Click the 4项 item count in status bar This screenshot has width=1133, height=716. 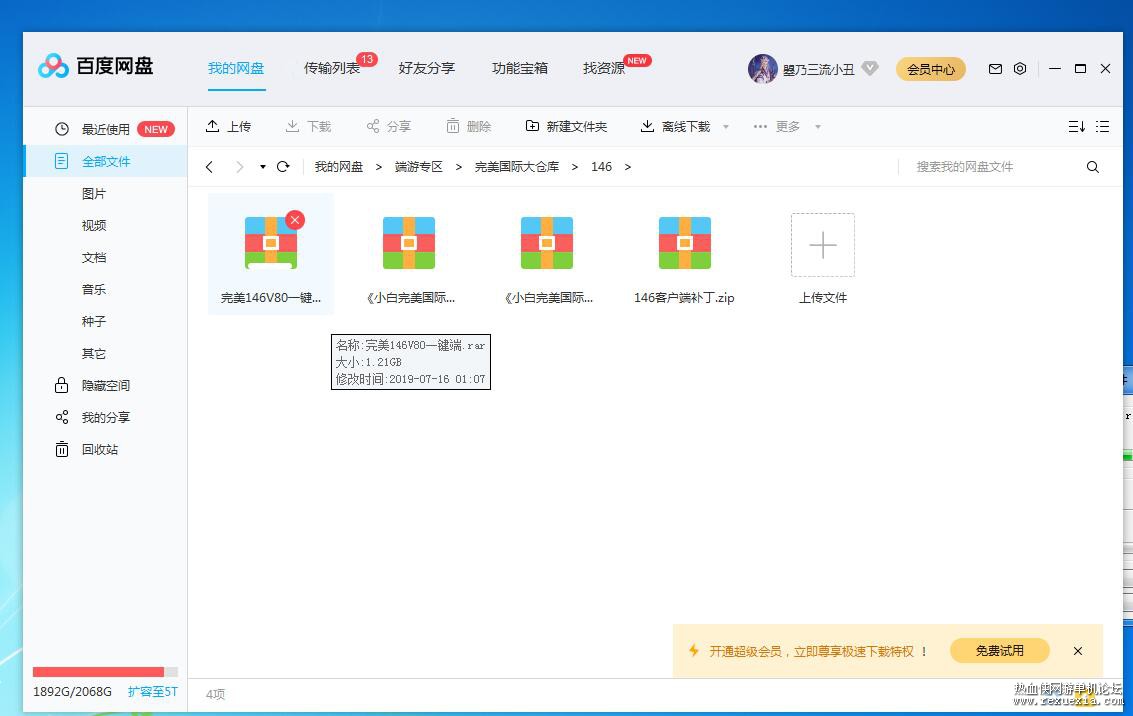215,694
